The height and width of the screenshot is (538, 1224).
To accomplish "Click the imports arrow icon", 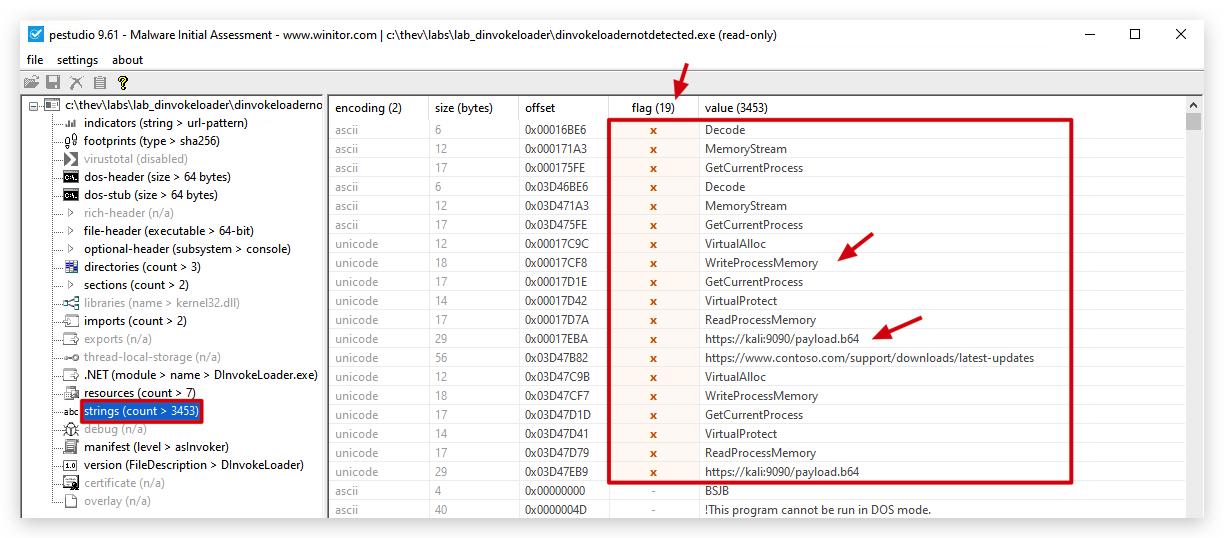I will (x=71, y=321).
